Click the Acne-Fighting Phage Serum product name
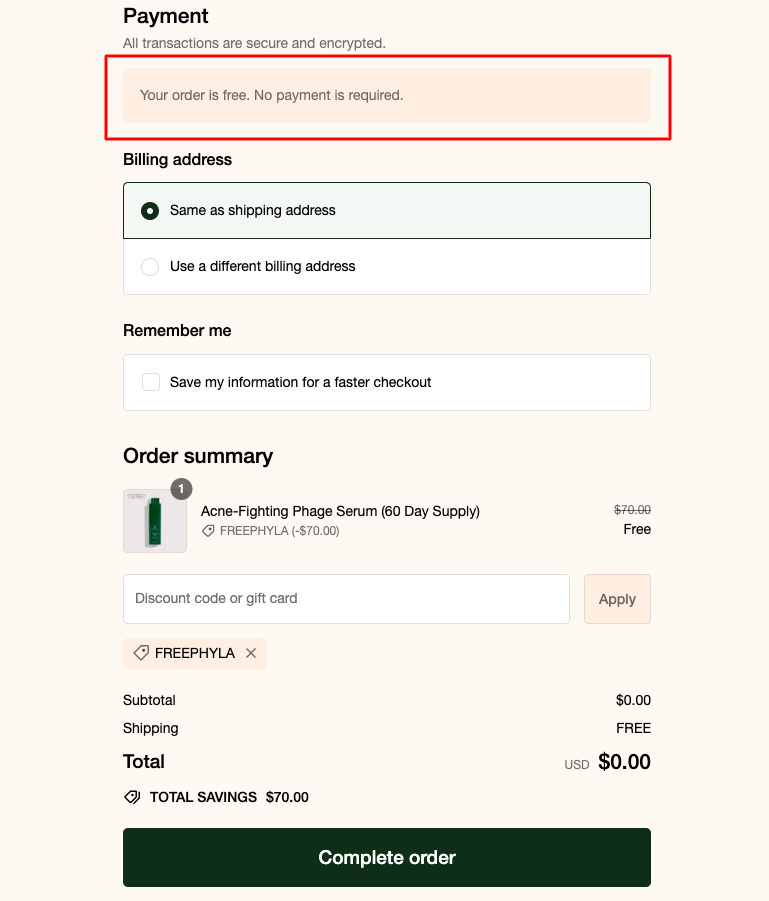 click(x=340, y=511)
